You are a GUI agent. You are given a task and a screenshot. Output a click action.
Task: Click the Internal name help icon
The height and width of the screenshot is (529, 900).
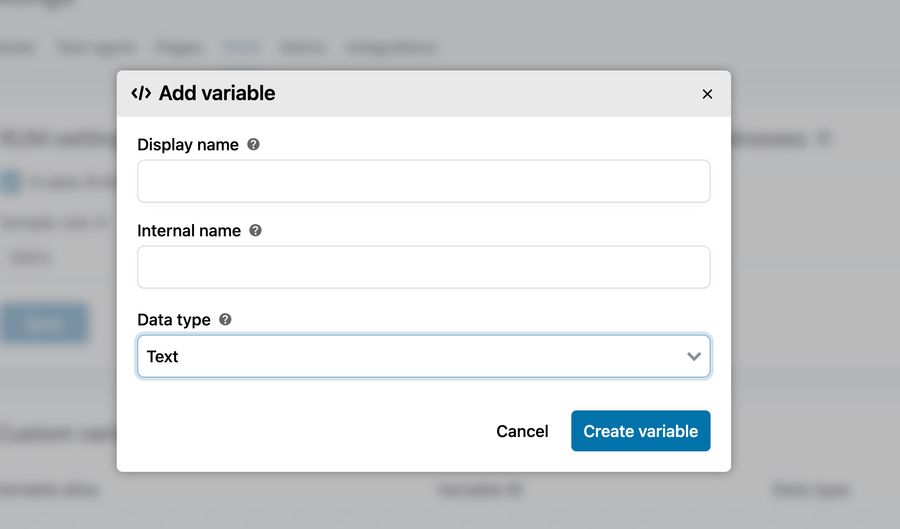255,231
